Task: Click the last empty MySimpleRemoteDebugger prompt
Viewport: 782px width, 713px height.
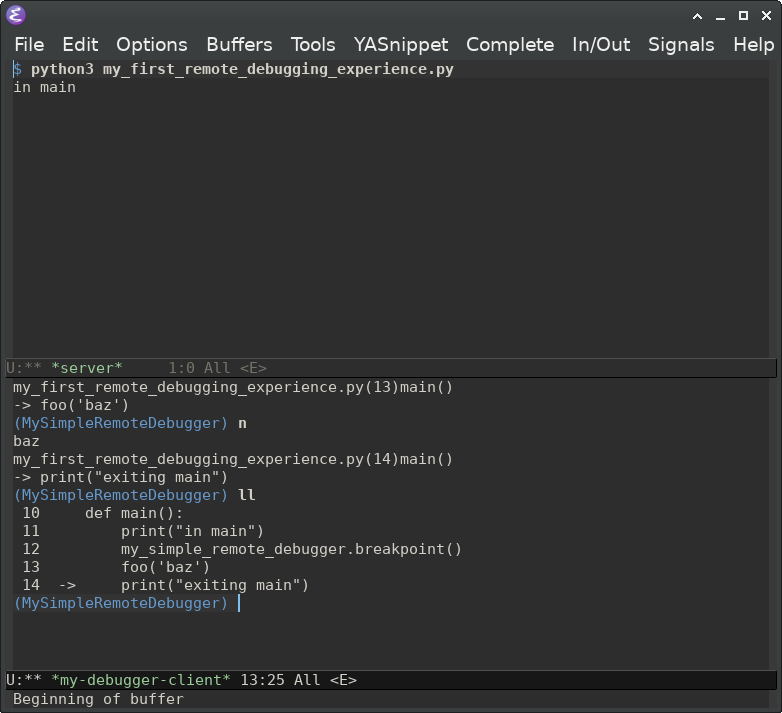Action: click(120, 603)
